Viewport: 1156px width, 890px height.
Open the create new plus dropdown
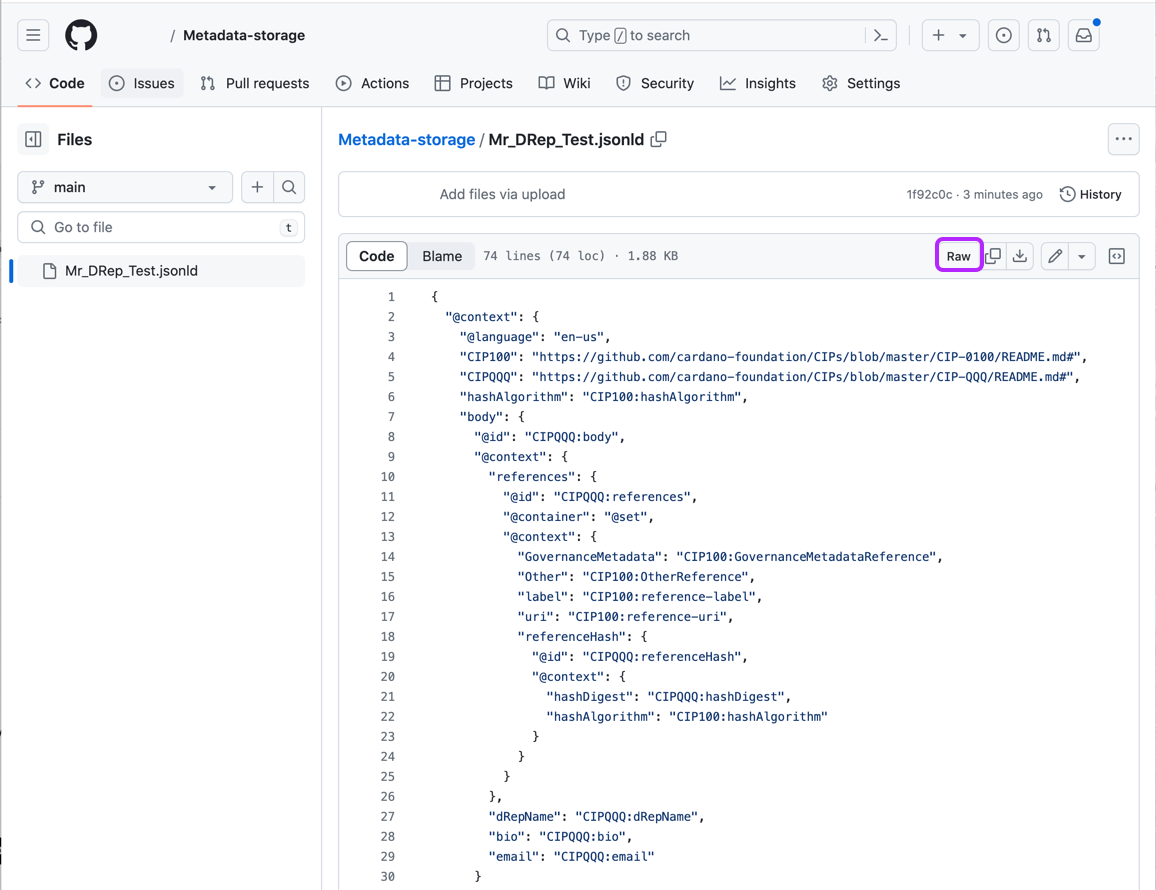[950, 35]
